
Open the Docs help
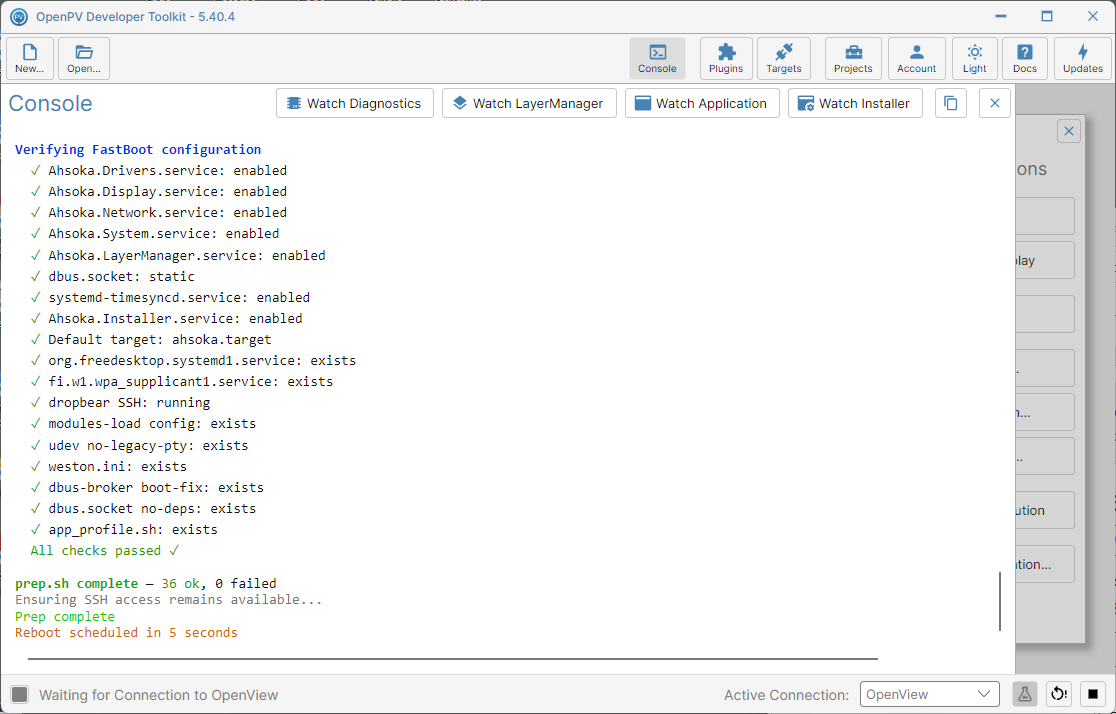pos(1024,58)
